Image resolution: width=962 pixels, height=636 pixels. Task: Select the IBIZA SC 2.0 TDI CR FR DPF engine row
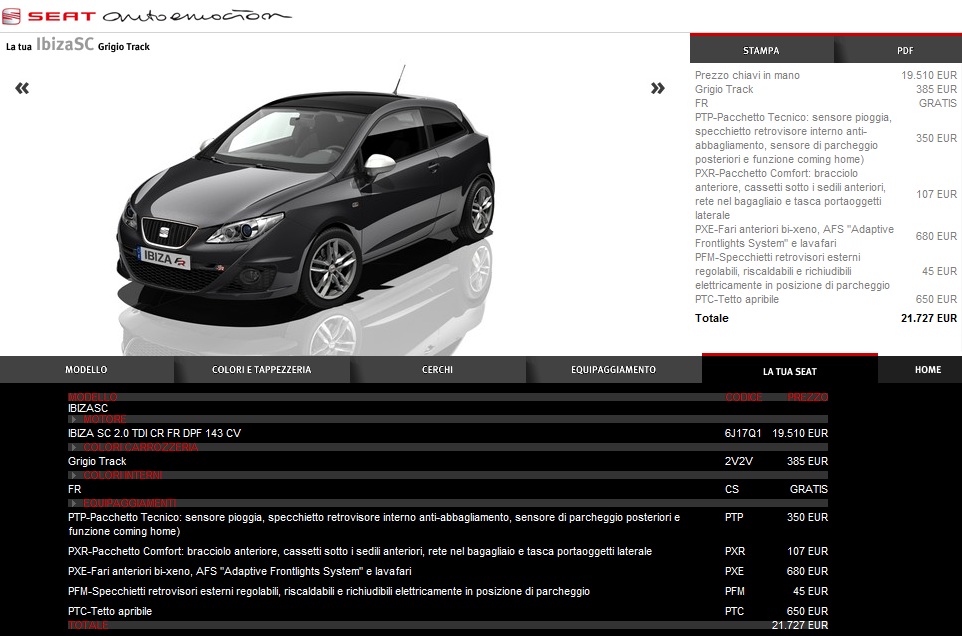pos(448,433)
